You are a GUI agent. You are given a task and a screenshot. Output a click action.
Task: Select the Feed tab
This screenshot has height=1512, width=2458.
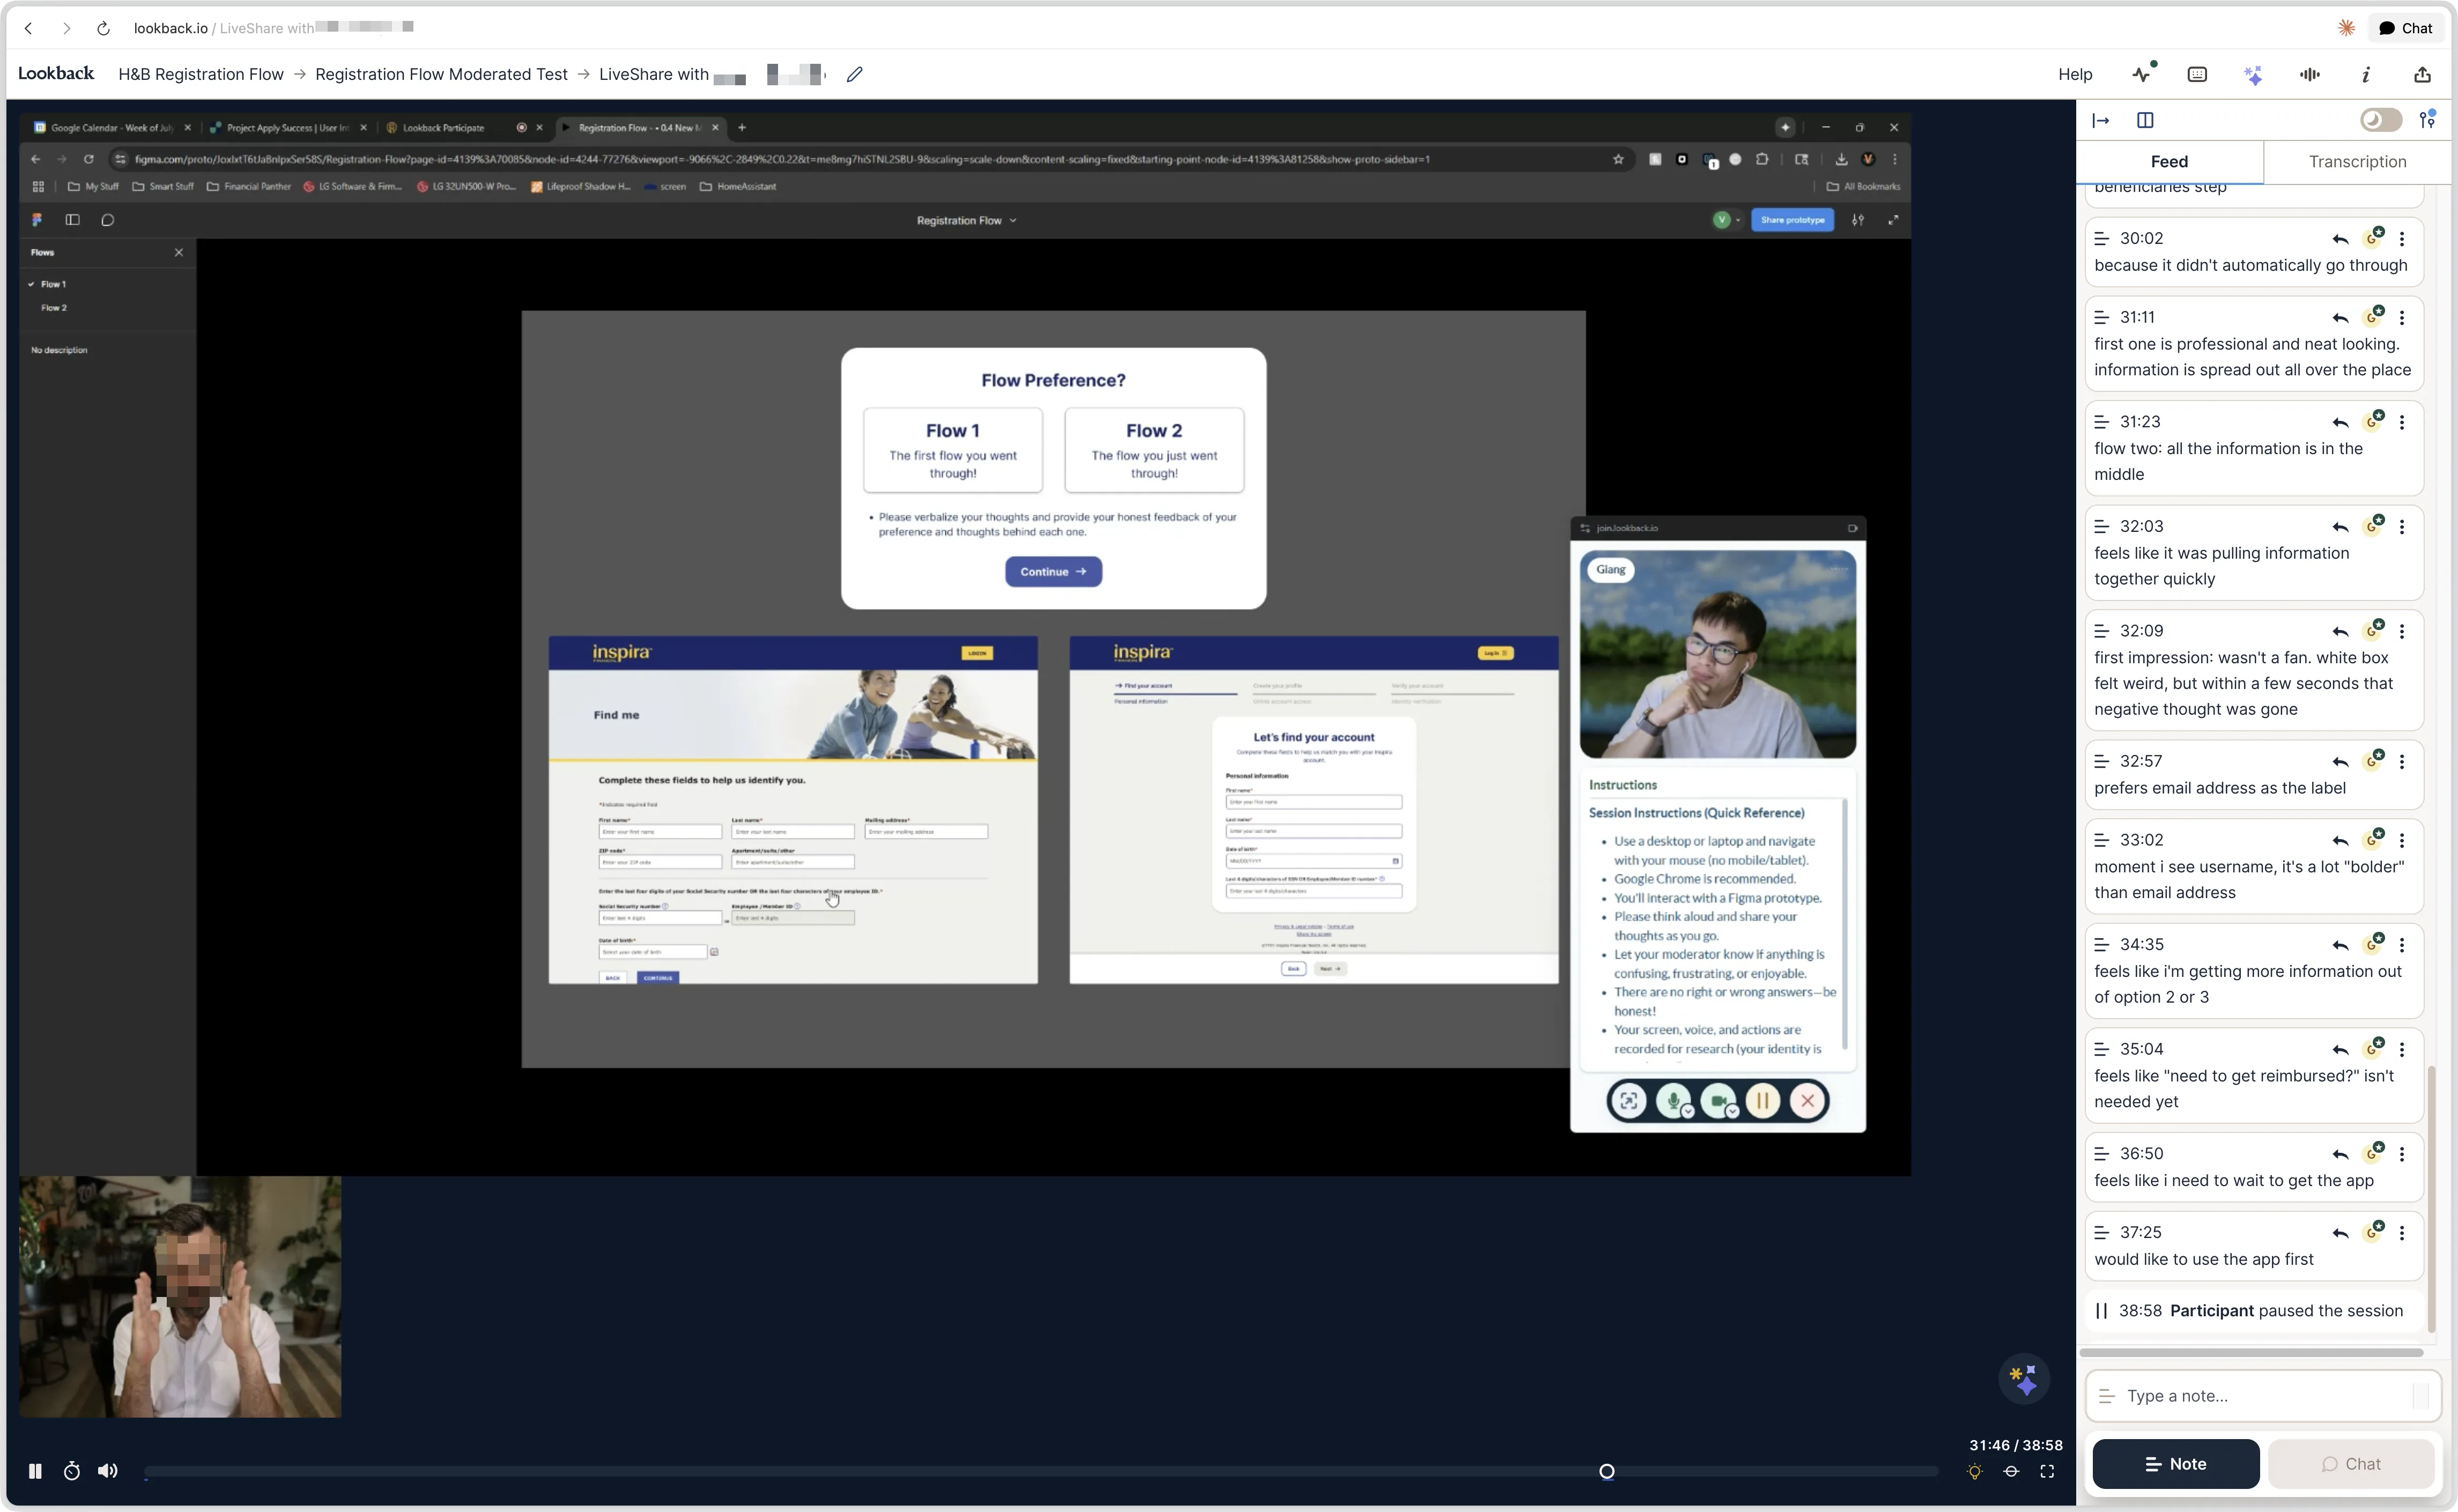(2169, 161)
